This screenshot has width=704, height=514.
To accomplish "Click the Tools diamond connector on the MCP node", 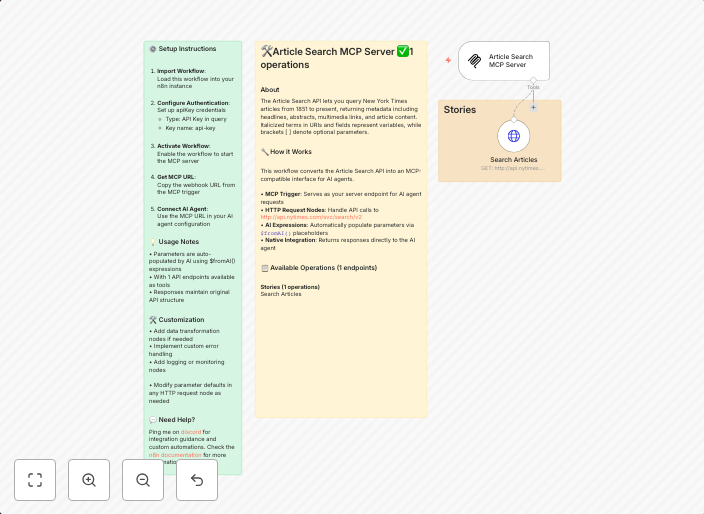I will tap(533, 80).
